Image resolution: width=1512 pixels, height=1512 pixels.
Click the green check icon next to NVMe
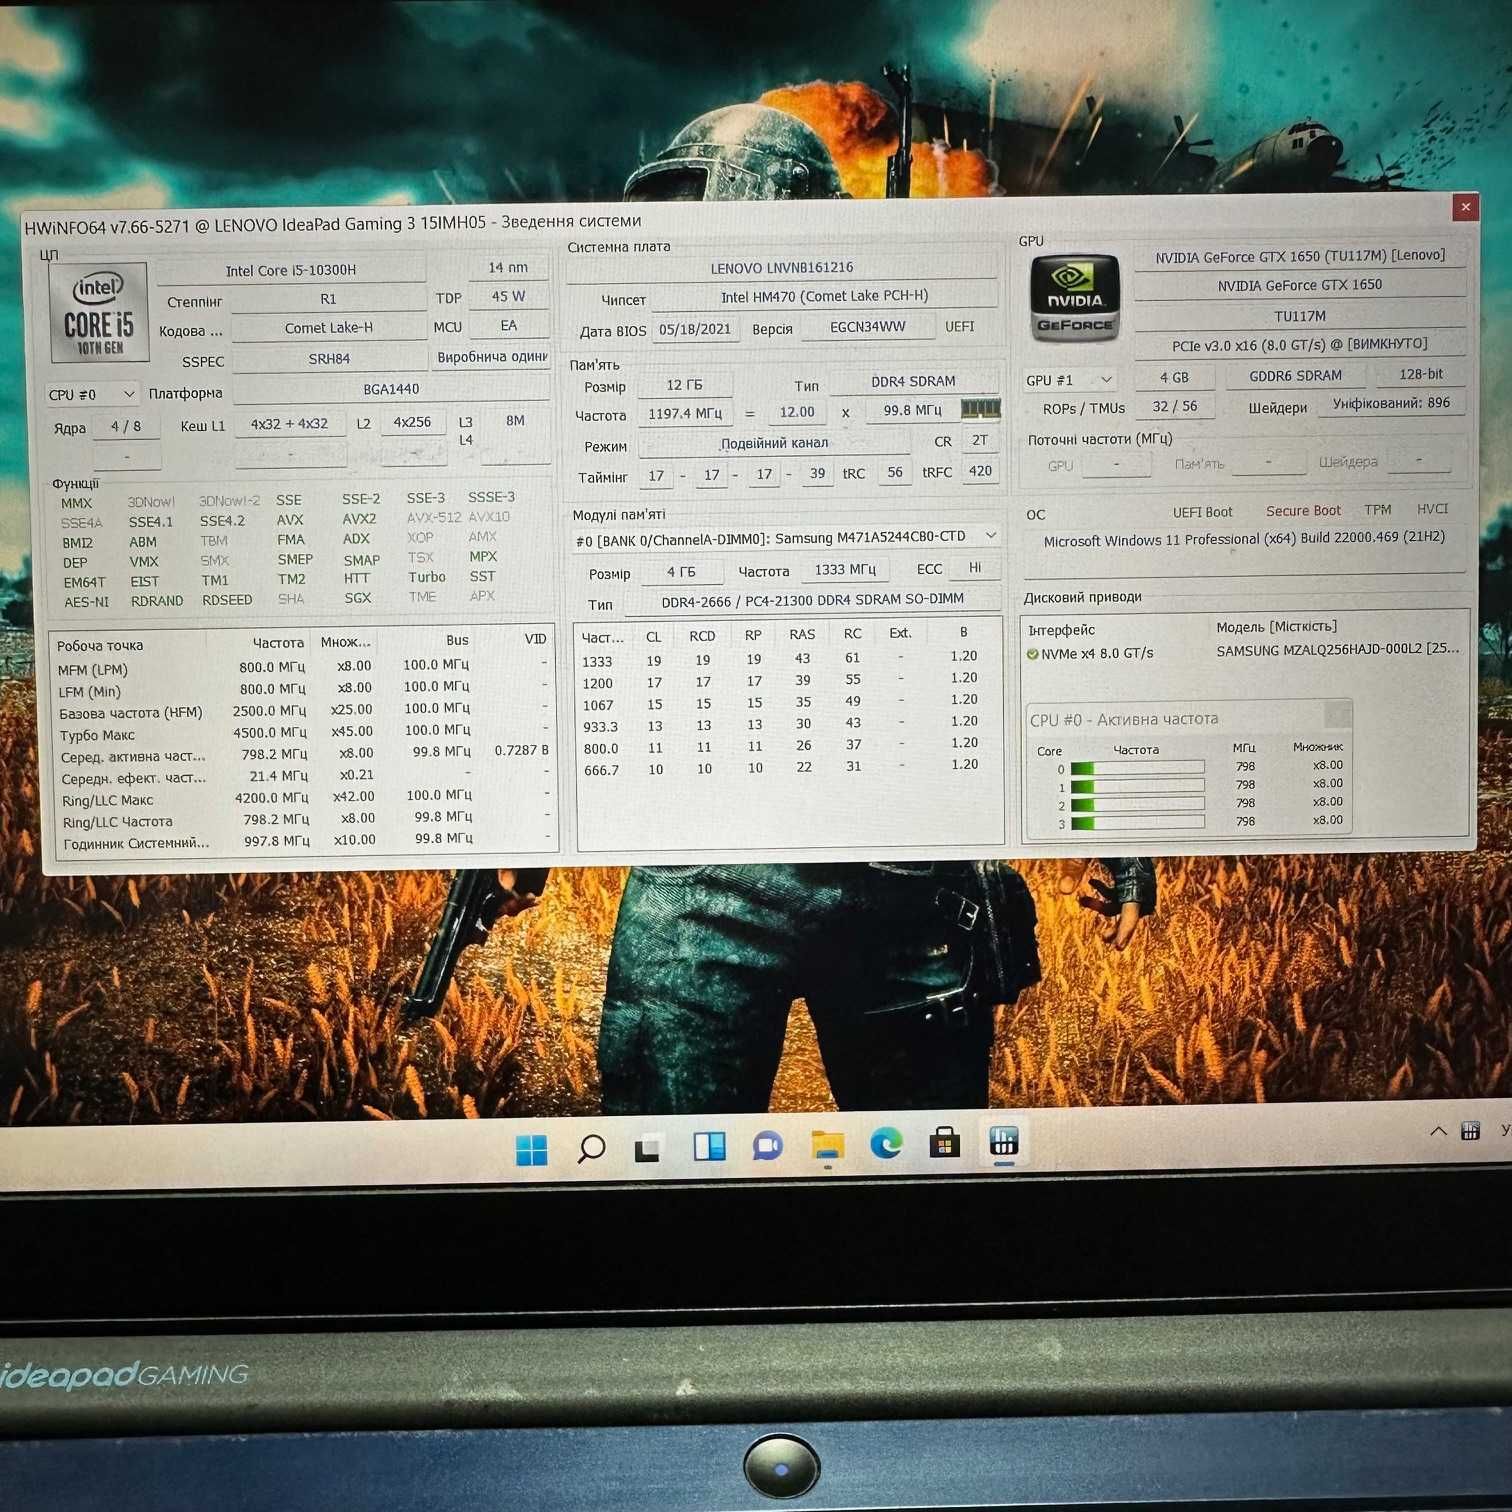(x=1032, y=654)
